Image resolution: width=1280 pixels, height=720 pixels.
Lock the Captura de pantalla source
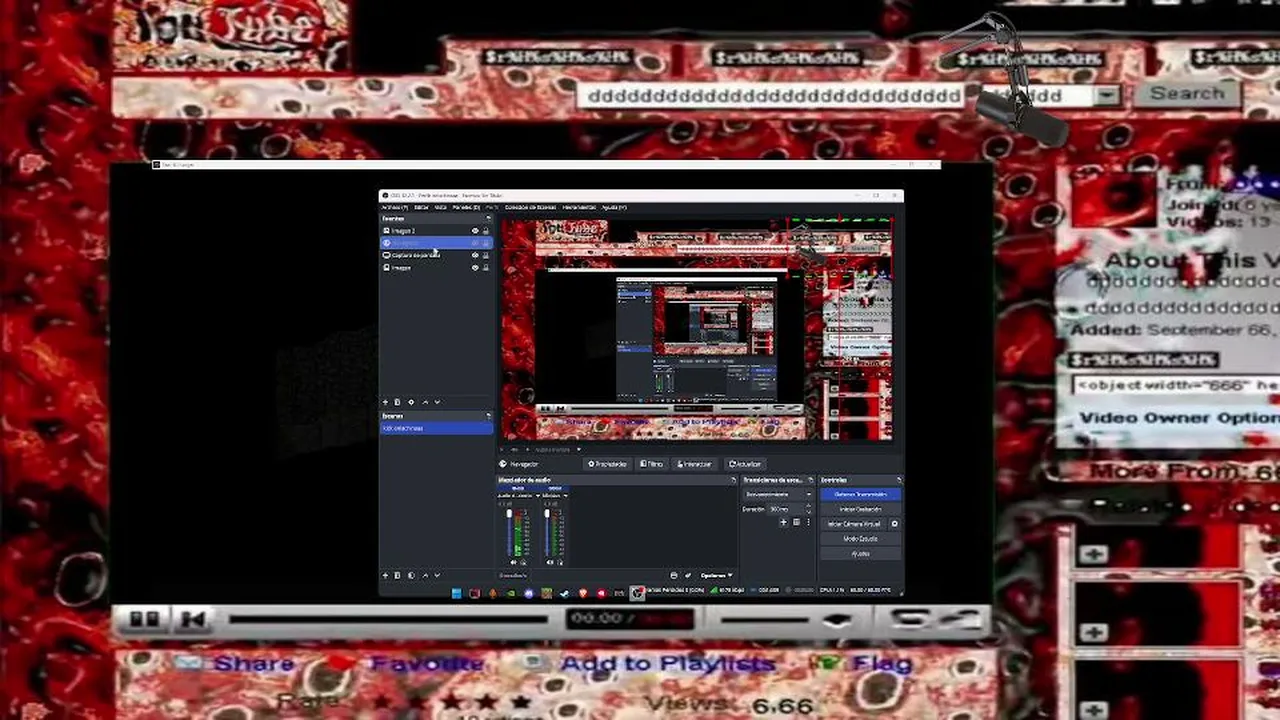coord(486,255)
